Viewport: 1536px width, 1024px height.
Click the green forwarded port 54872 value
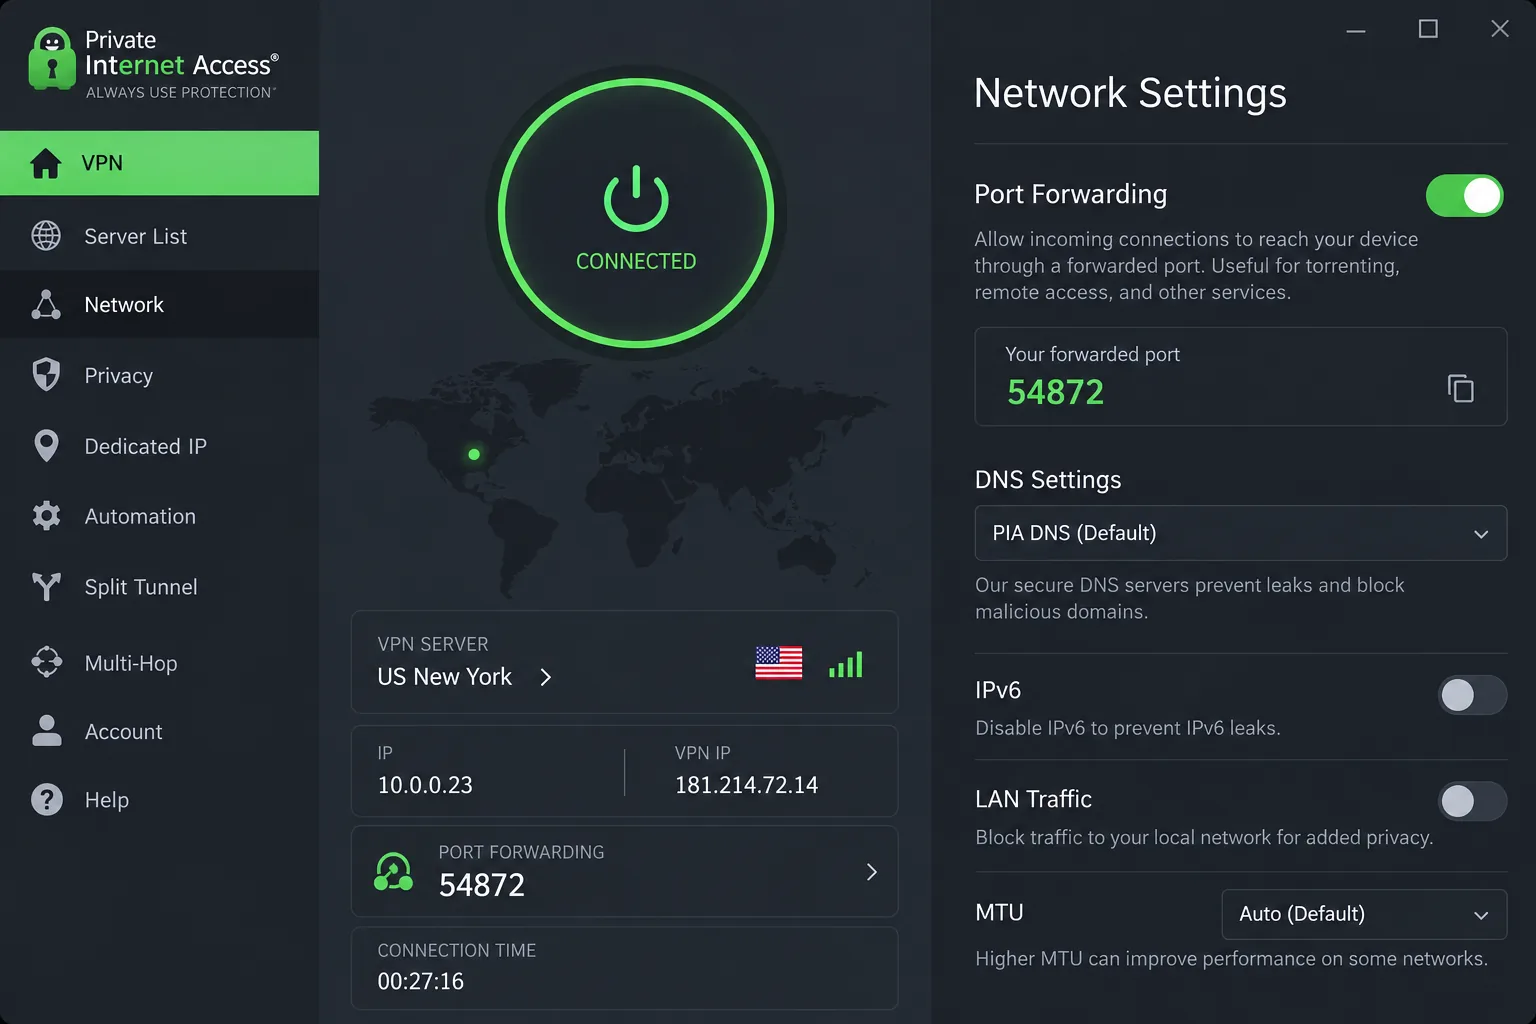(x=1055, y=392)
